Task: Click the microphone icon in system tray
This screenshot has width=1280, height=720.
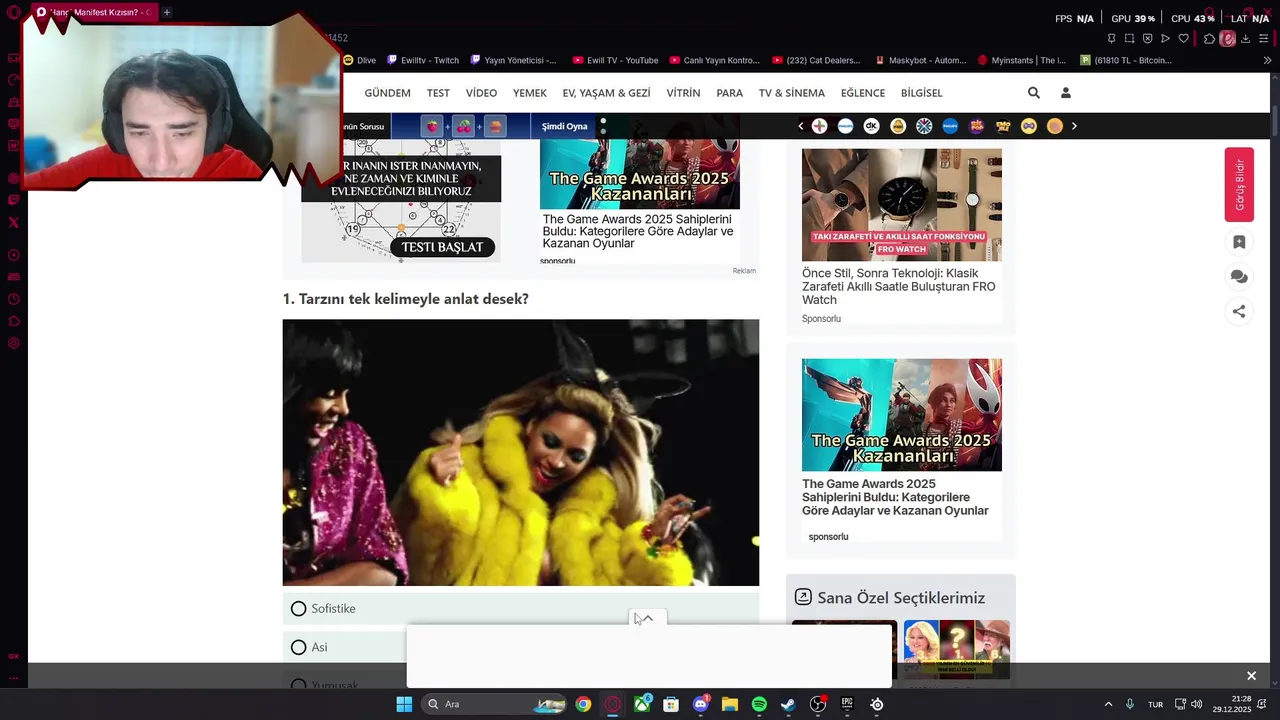Action: pyautogui.click(x=1130, y=704)
